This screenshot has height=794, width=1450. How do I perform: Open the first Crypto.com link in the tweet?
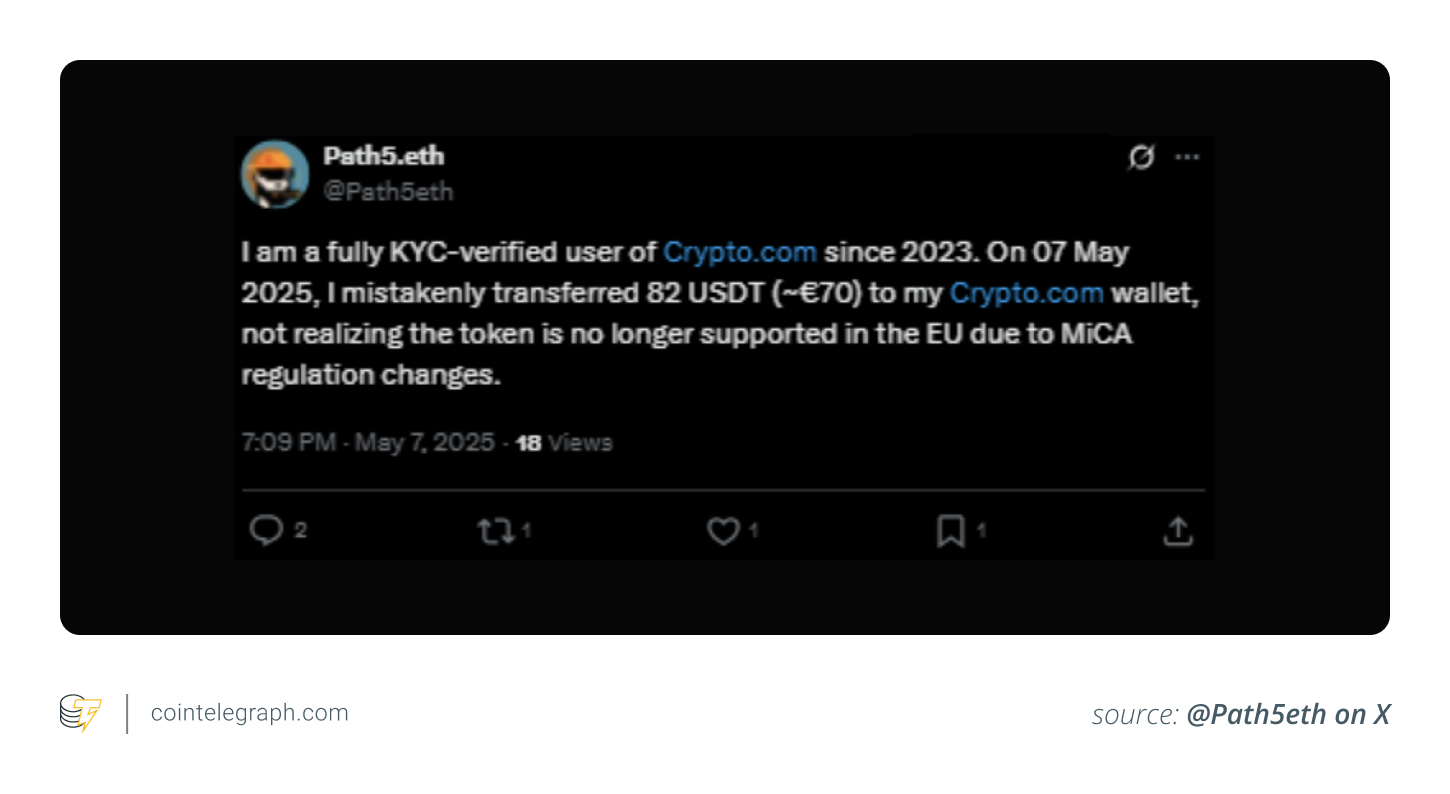point(740,252)
